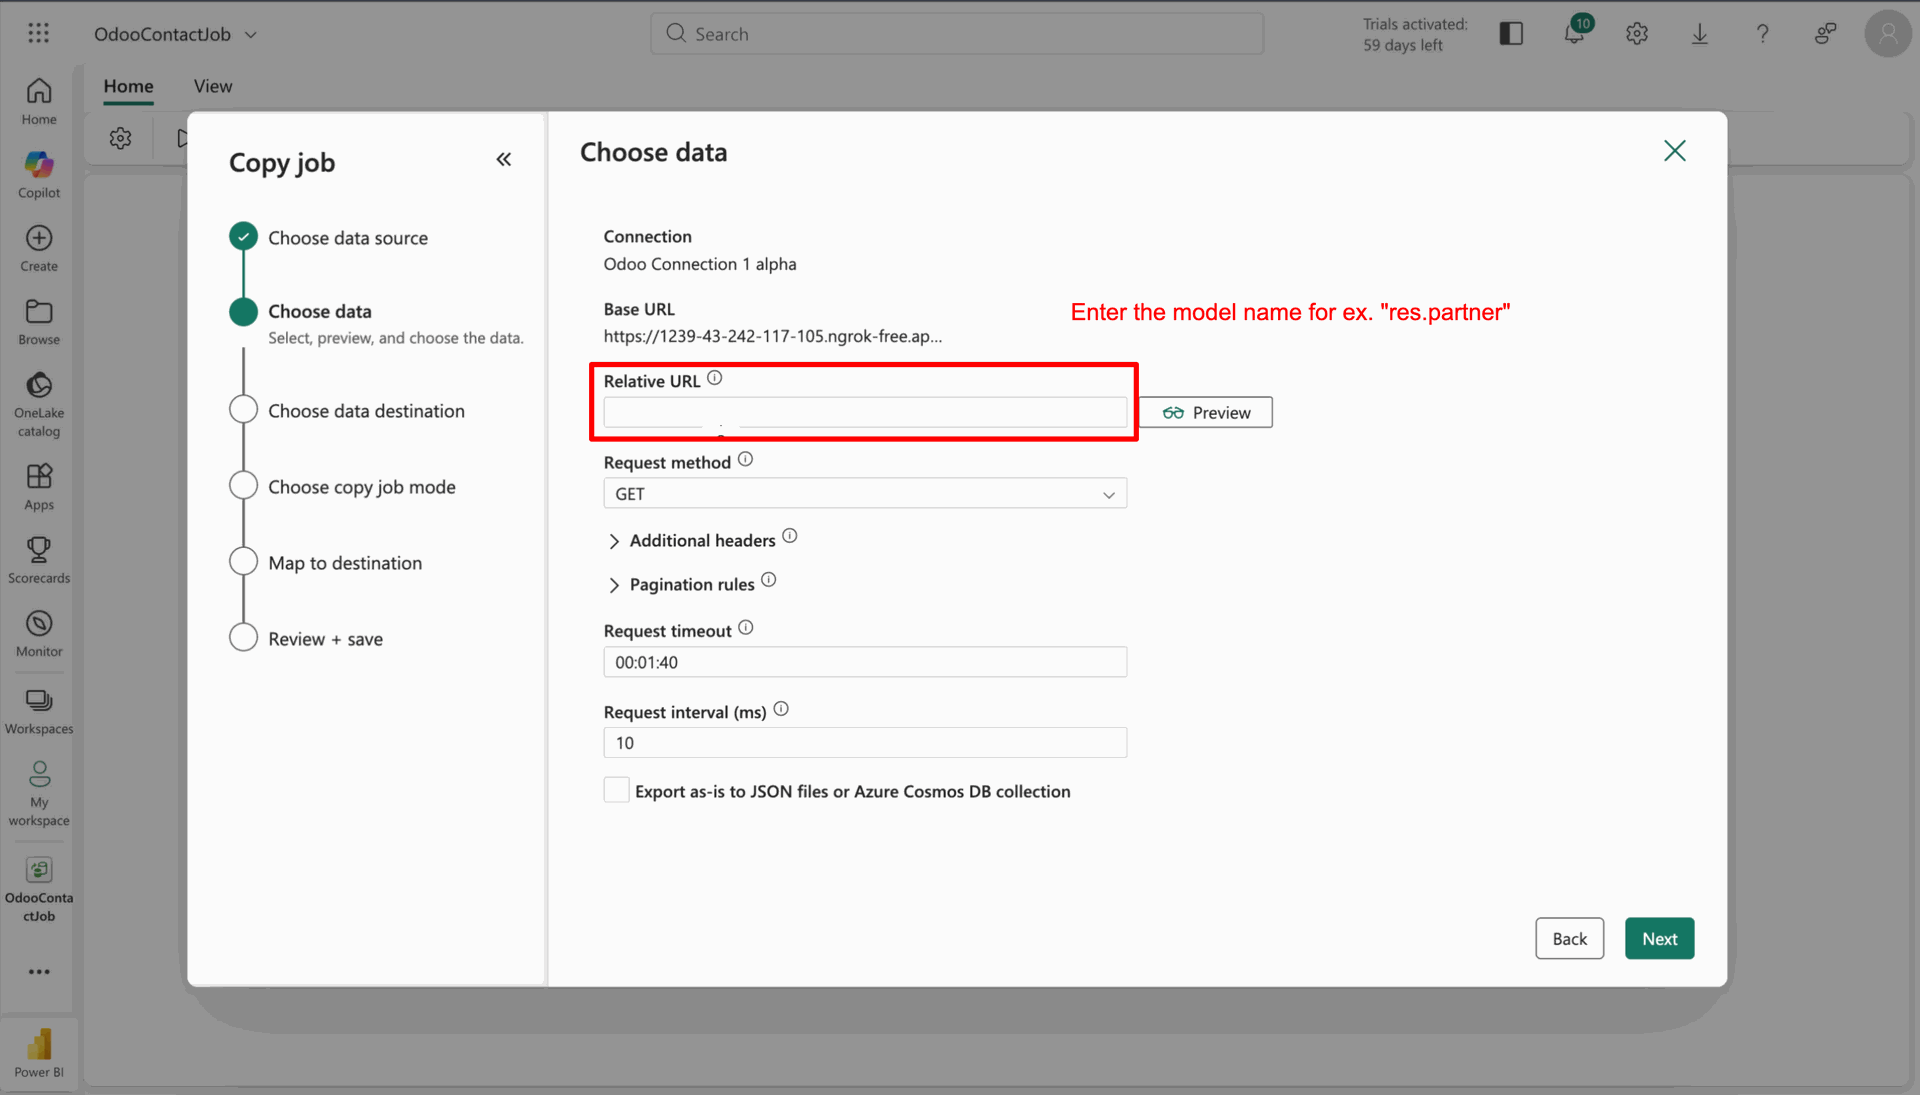Screen dimensions: 1920x1095
Task: Open the app launcher grid icon
Action: (39, 34)
